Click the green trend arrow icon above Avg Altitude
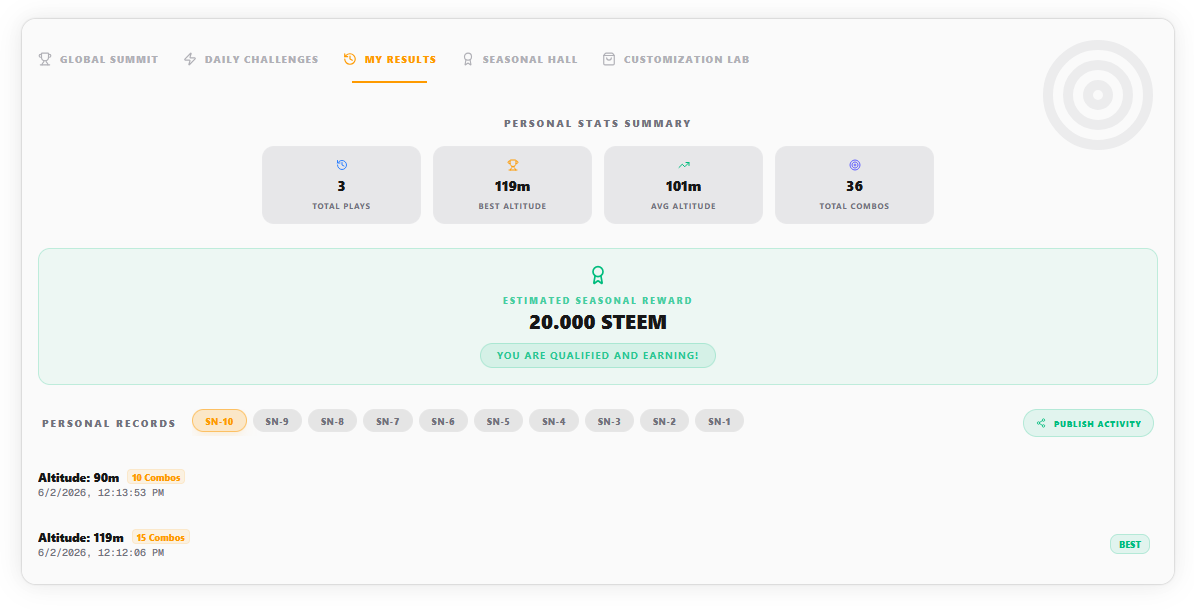The height and width of the screenshot is (610, 1194). click(x=683, y=164)
